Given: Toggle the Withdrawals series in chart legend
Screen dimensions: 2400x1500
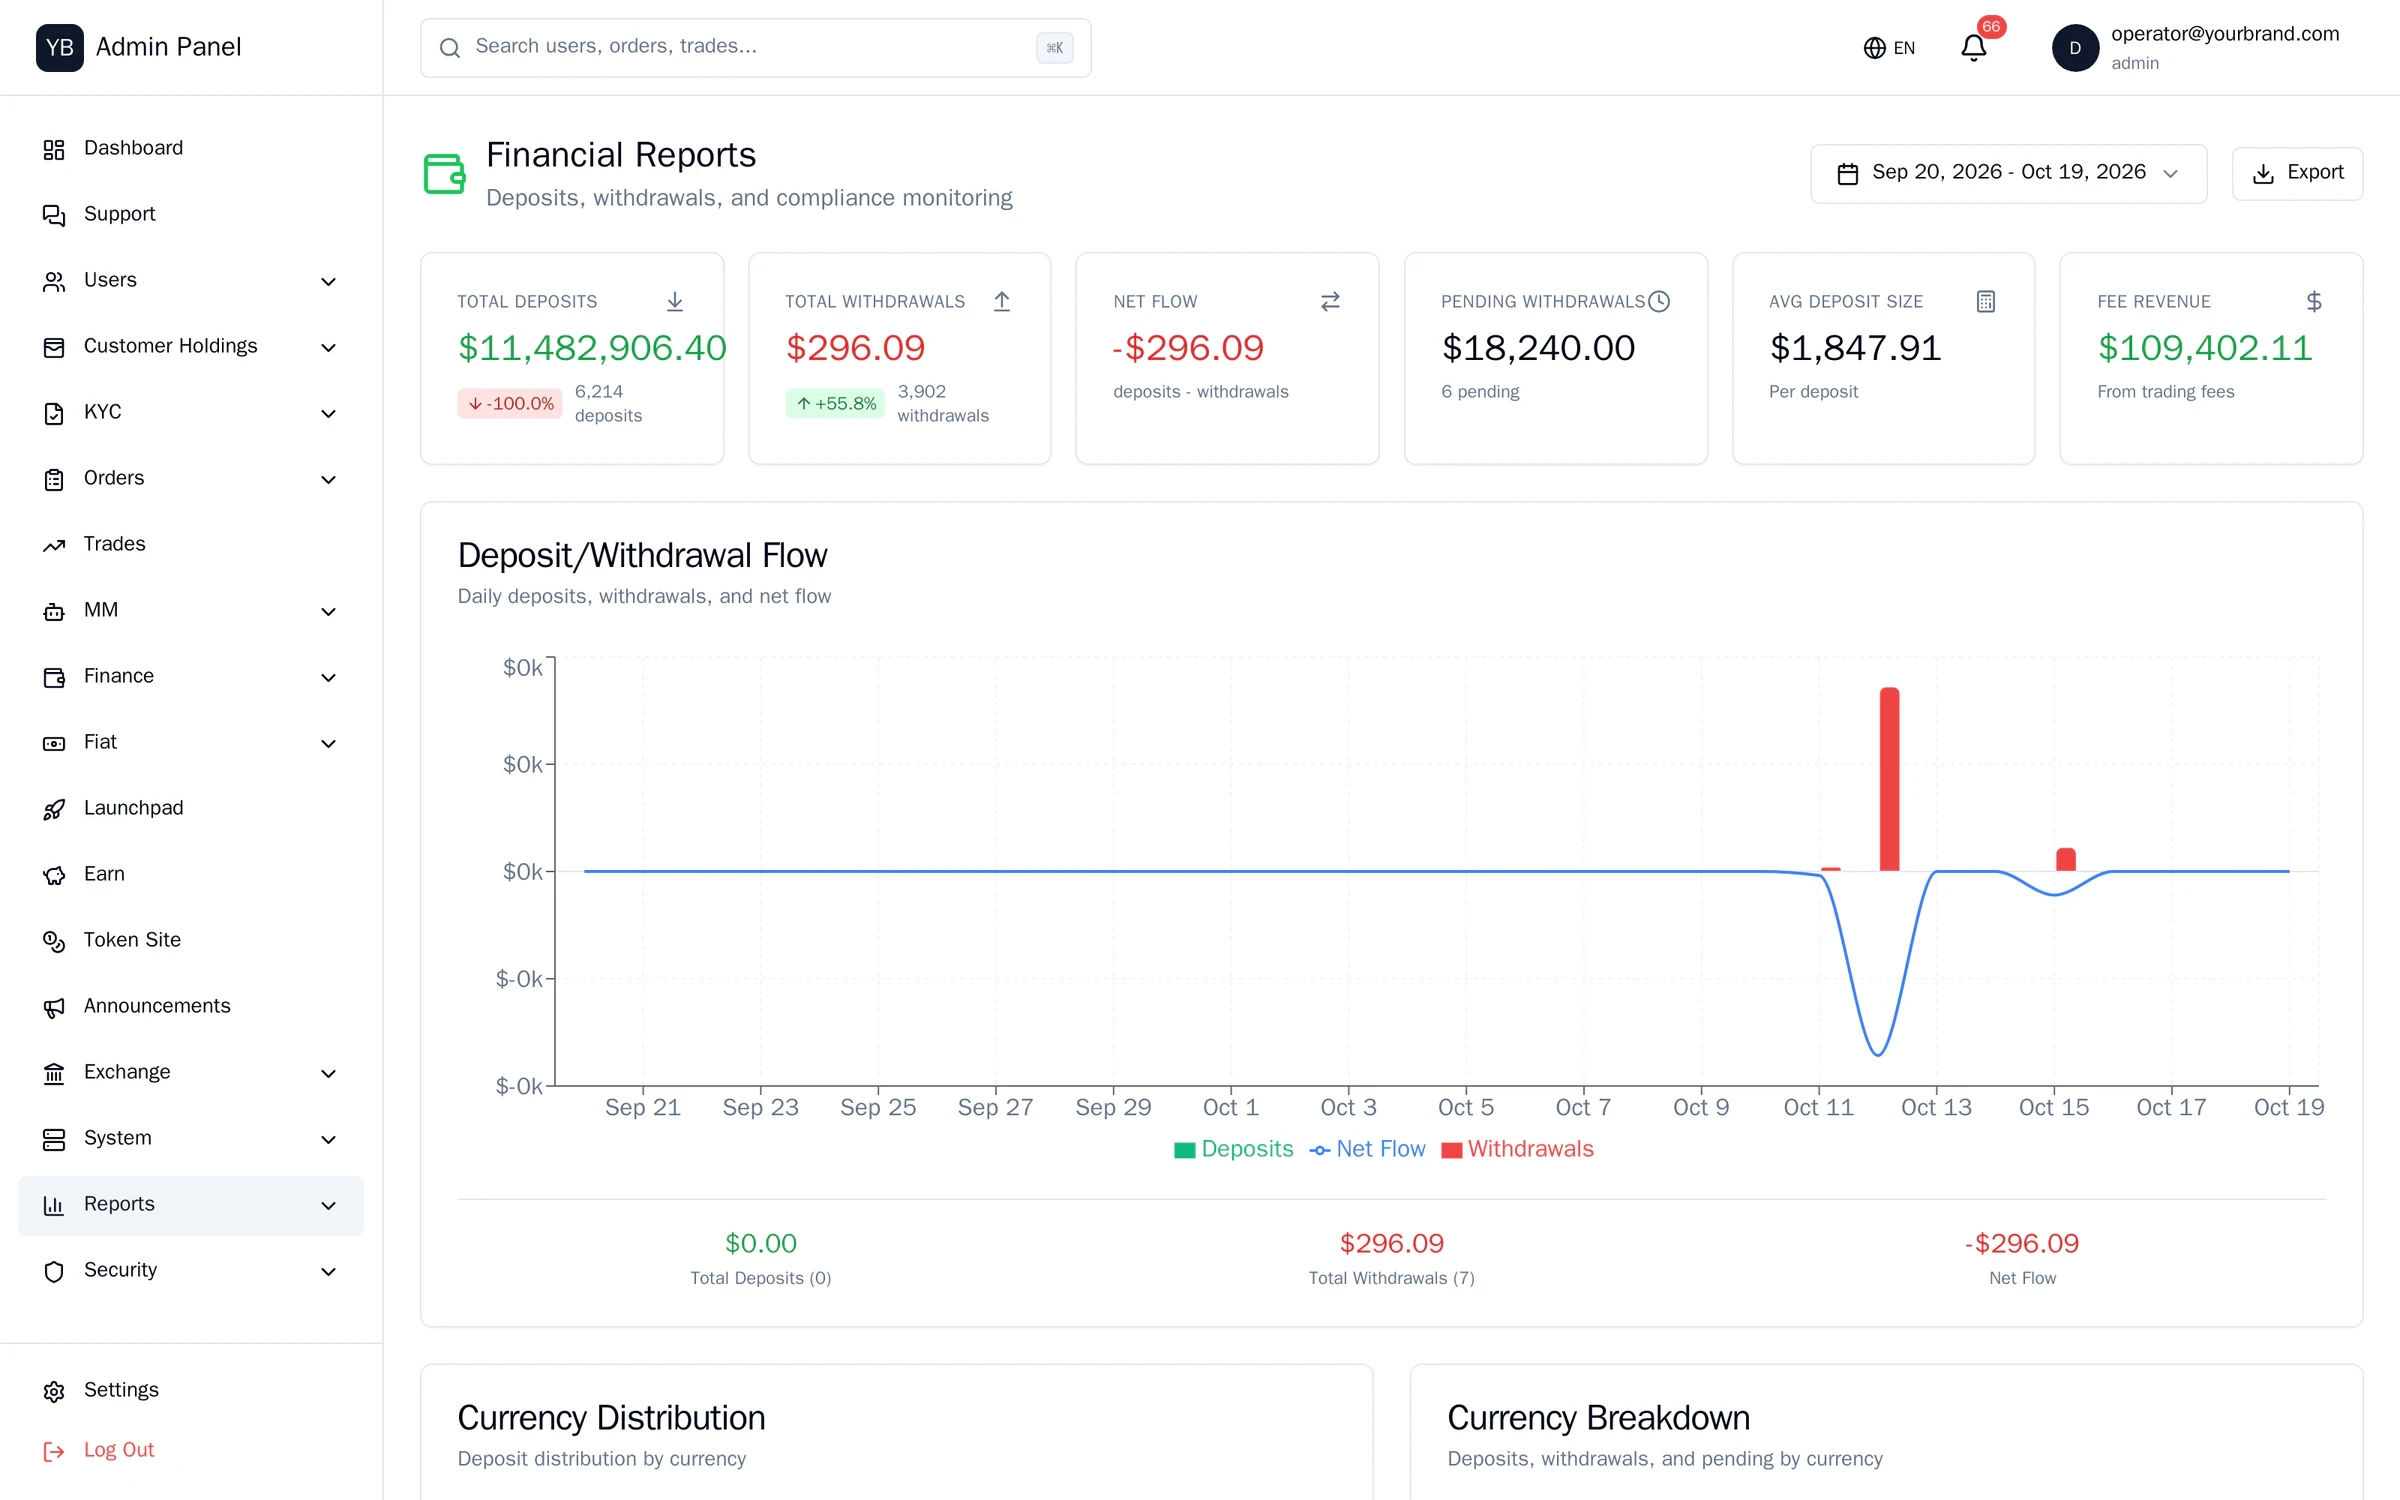Looking at the screenshot, I should point(1517,1149).
